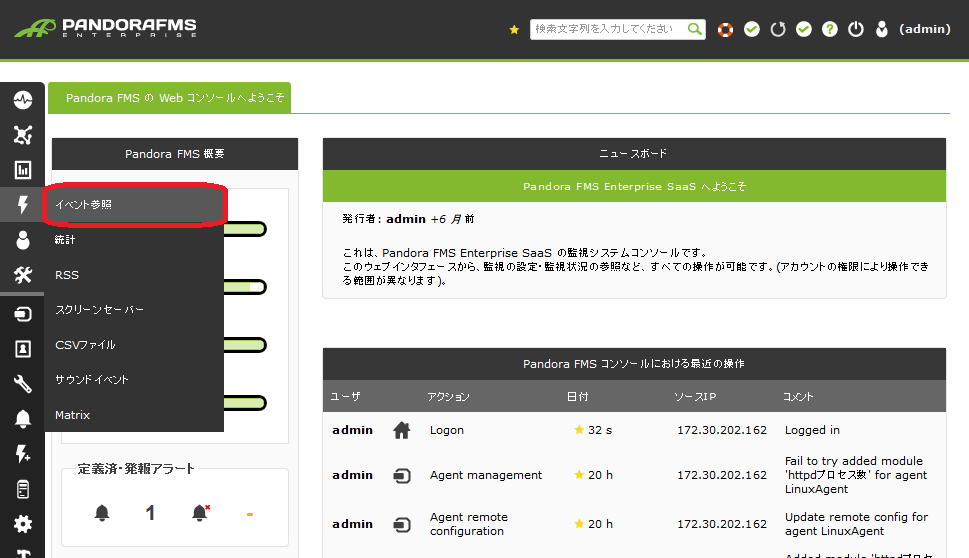Select RSS menu entry
Screen dimensions: 969x558
click(134, 275)
